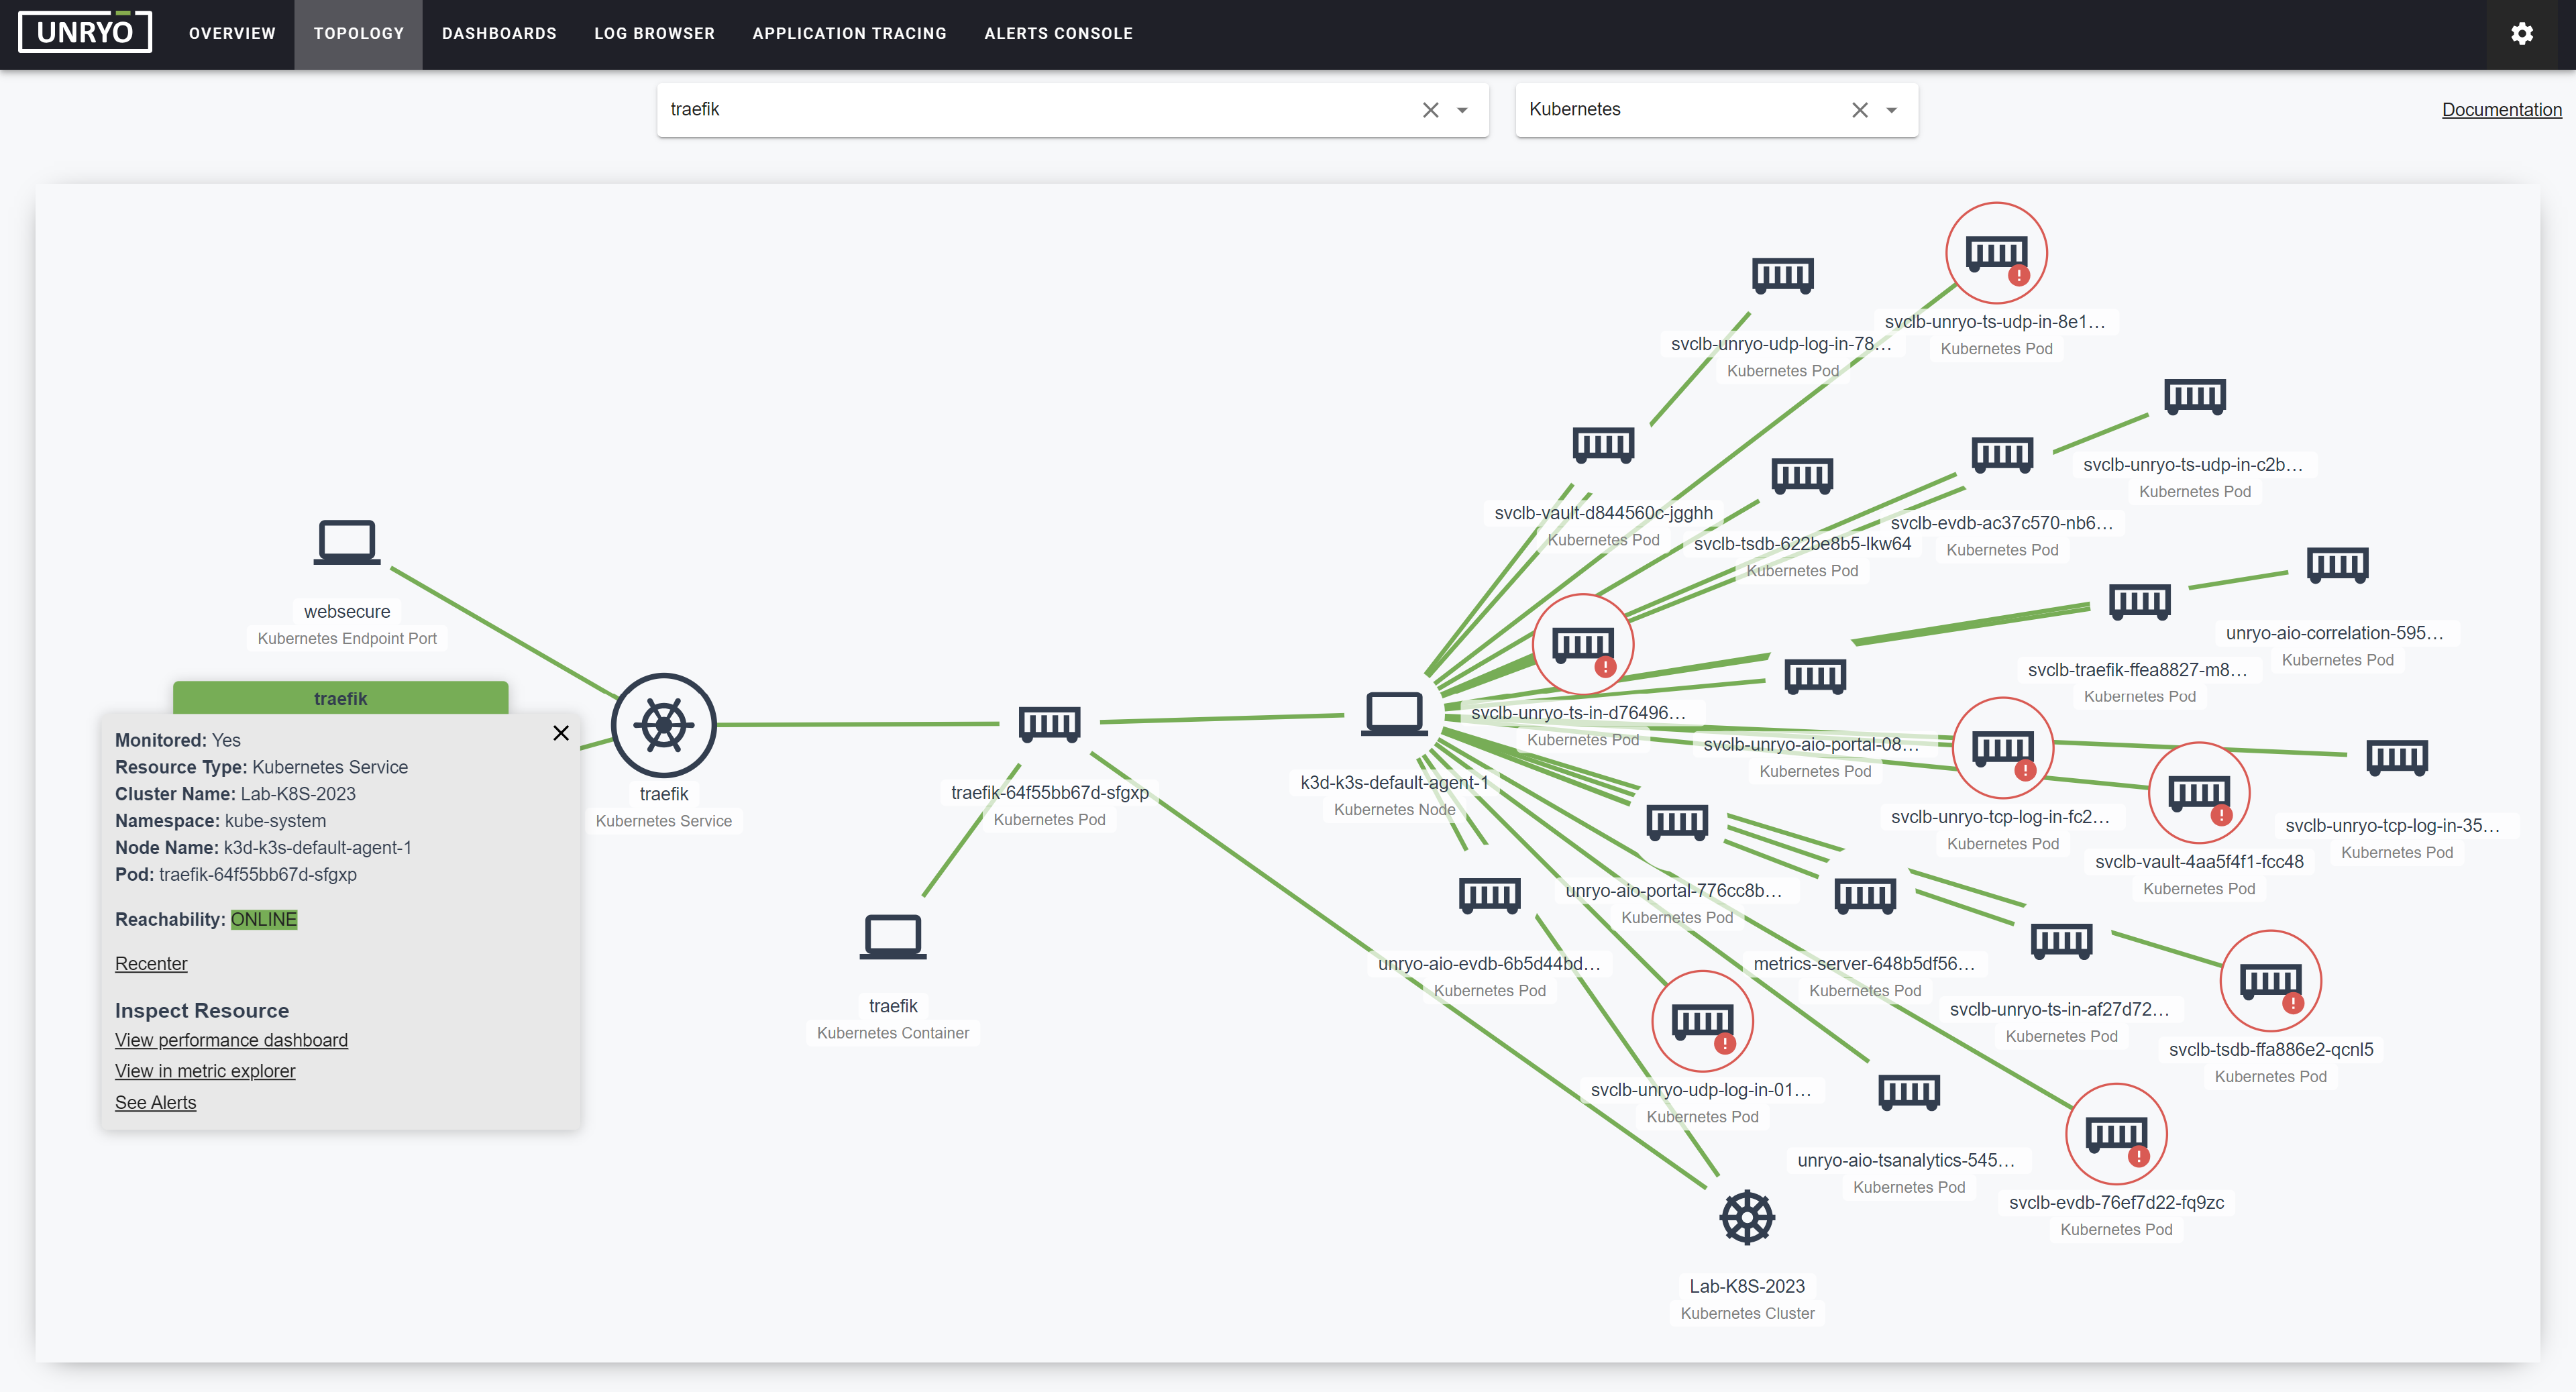Select the svclb-unryo-tcp-log-in-35 pod icon

(2397, 757)
